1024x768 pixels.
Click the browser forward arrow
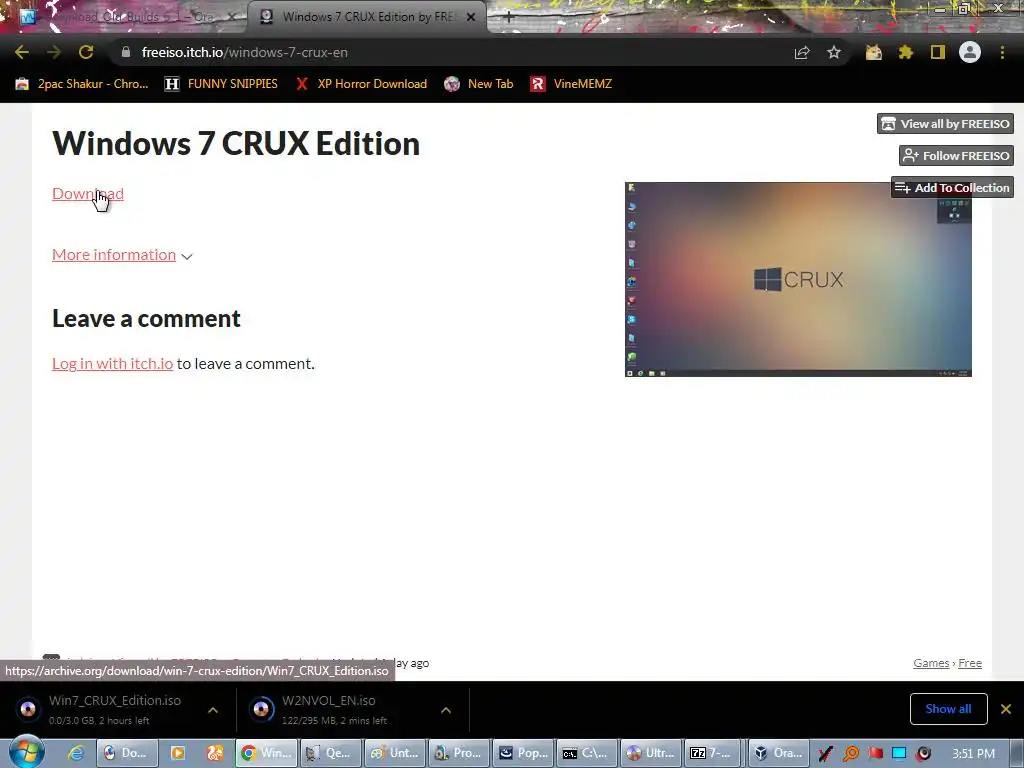pos(54,52)
